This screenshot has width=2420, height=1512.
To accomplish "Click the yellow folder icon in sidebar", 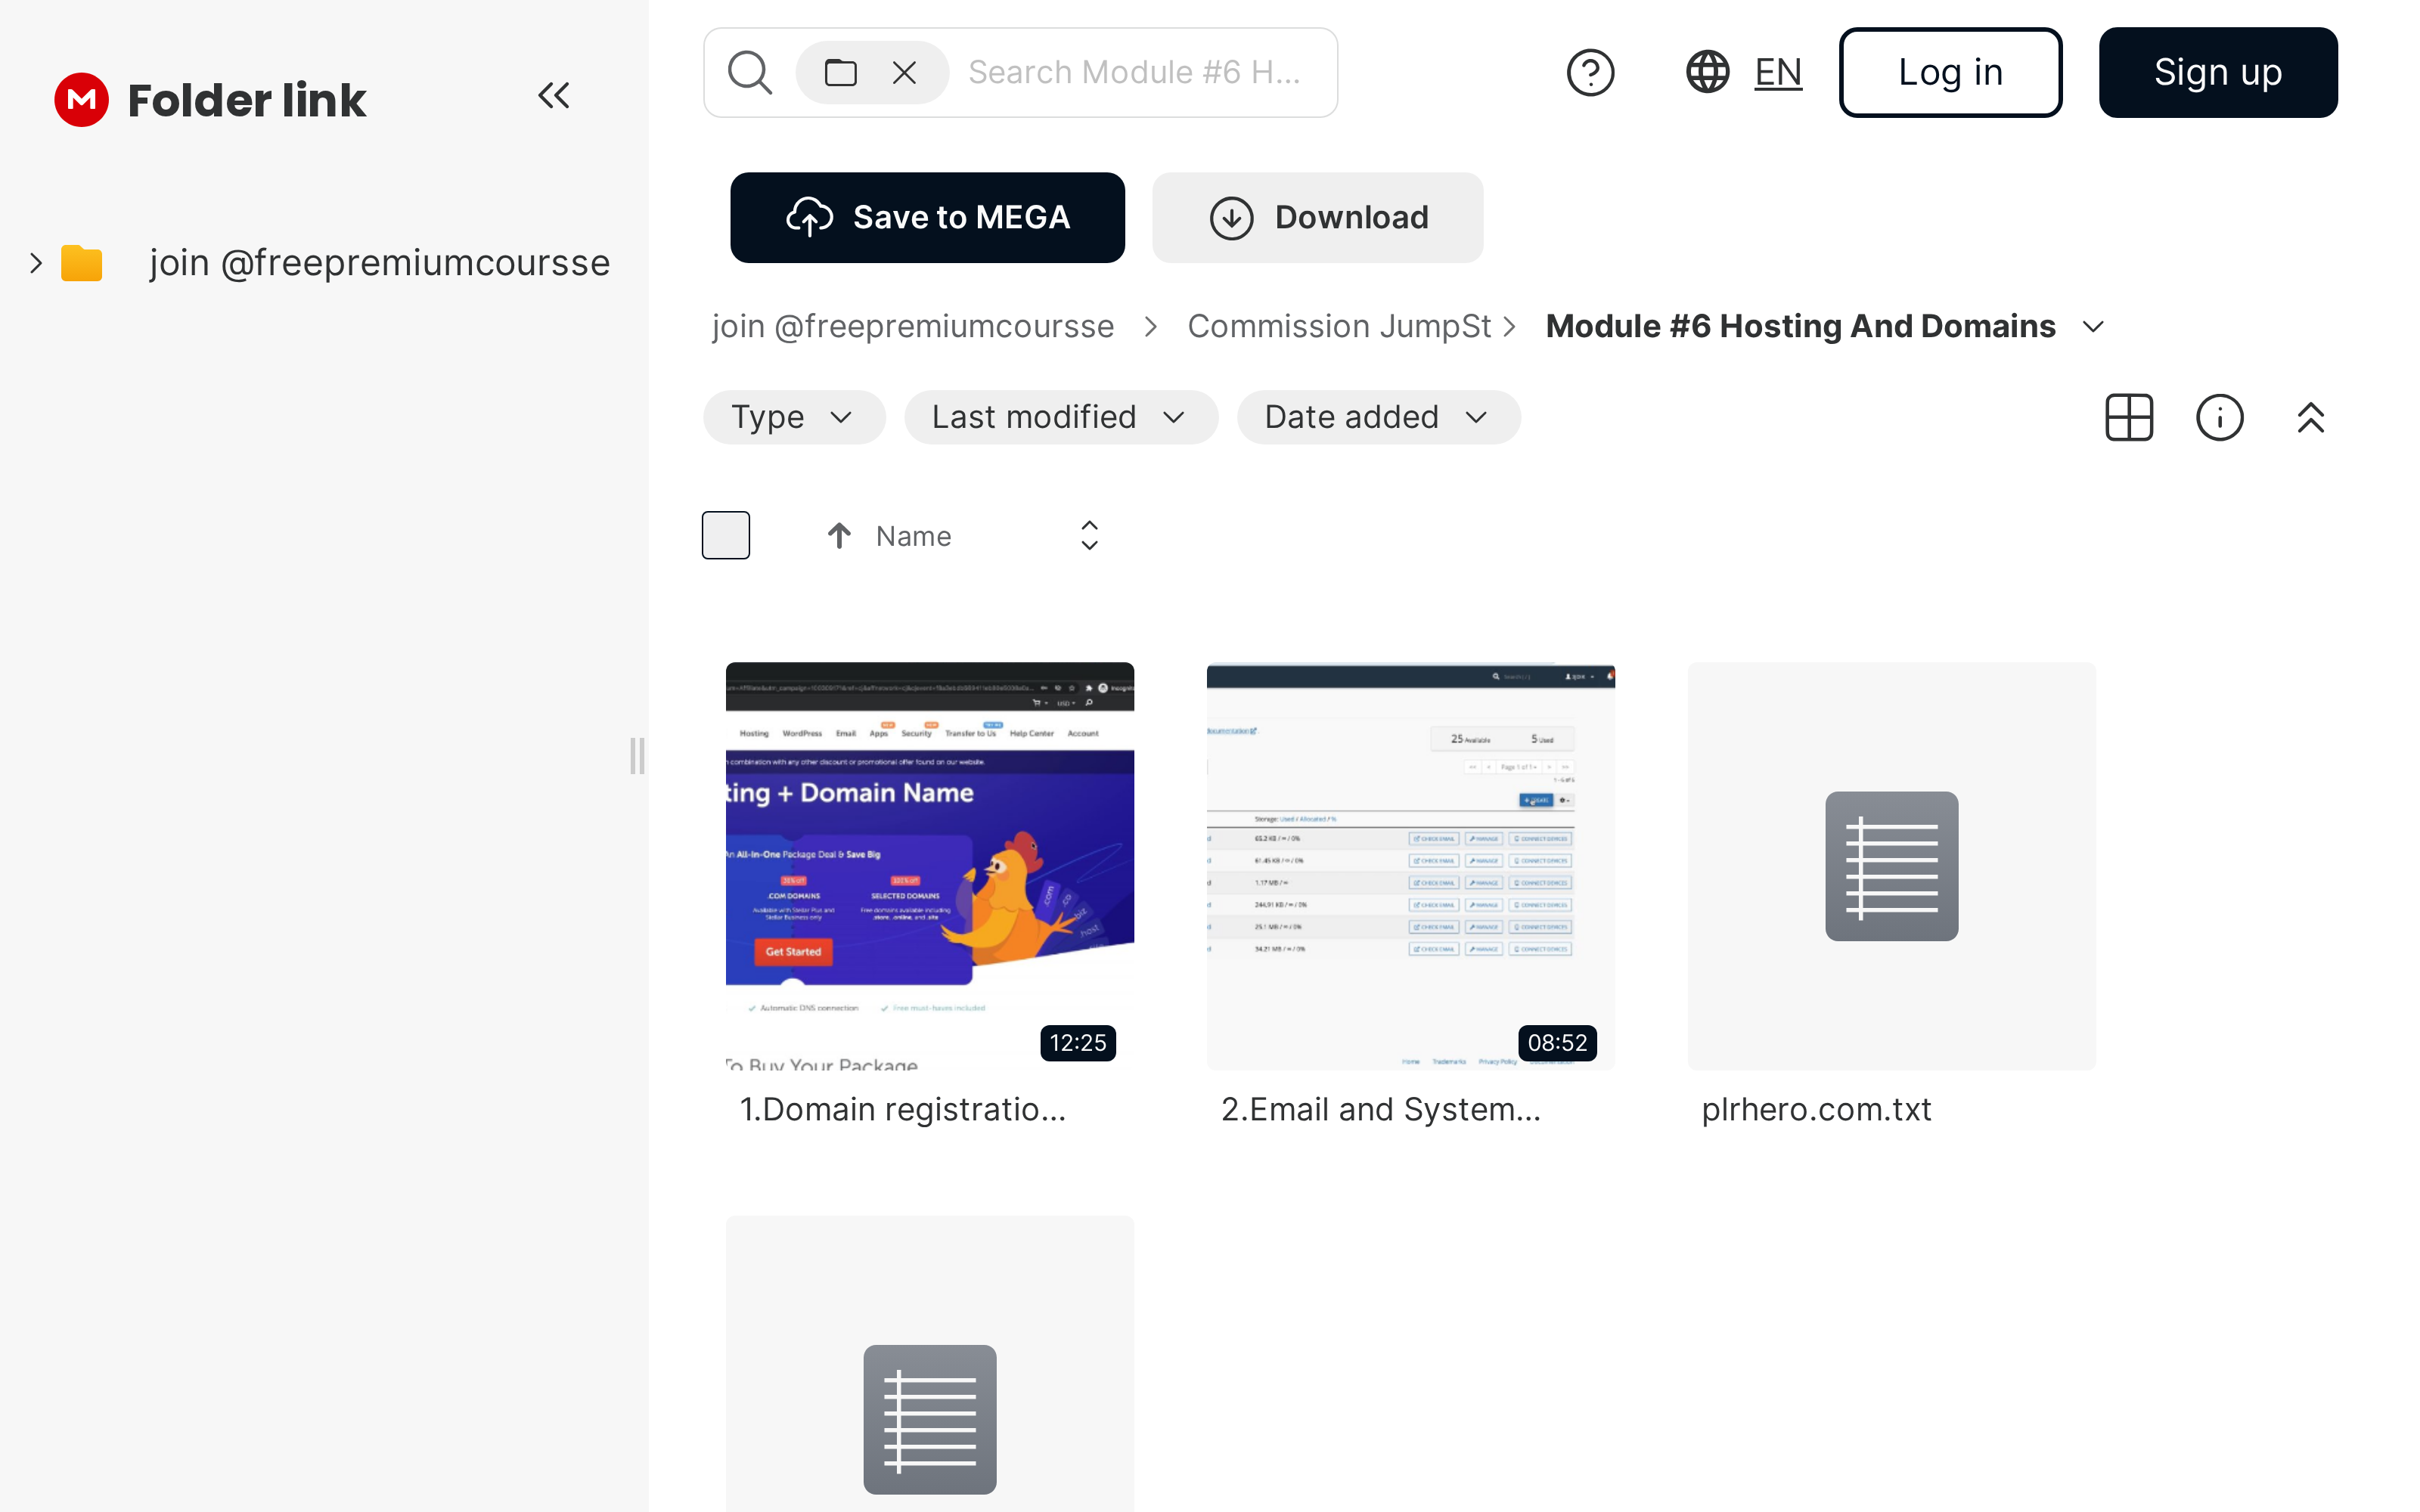I will (82, 263).
